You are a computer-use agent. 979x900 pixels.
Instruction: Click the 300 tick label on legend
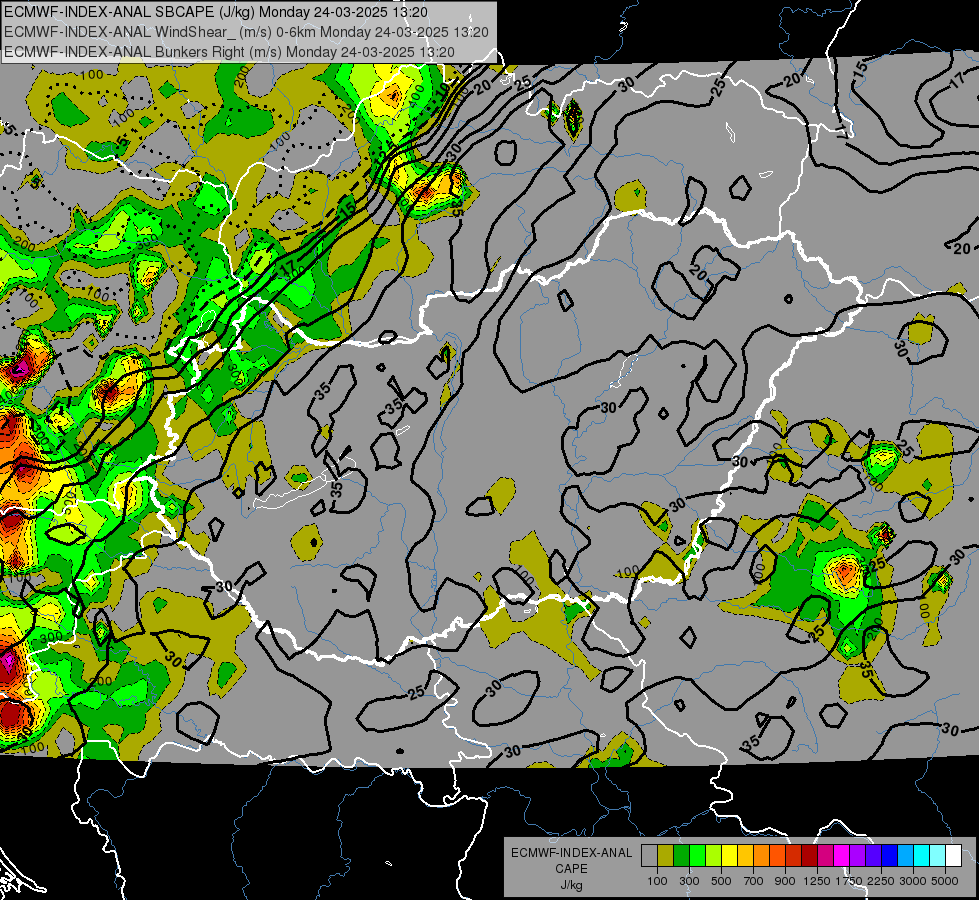(689, 881)
